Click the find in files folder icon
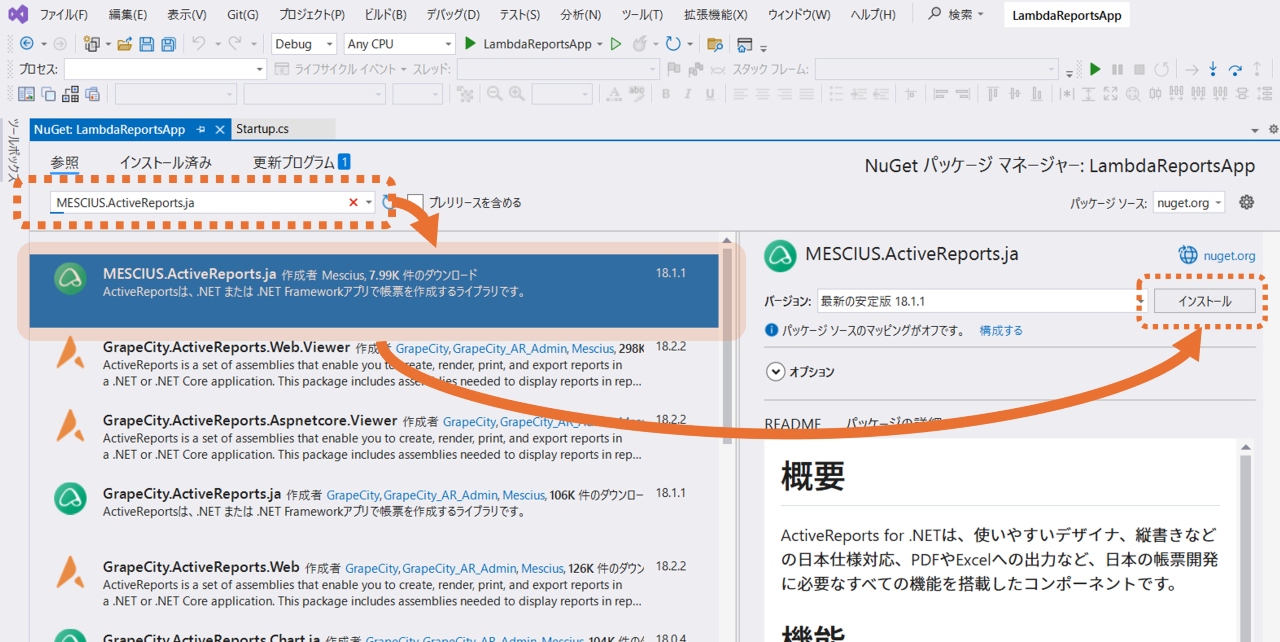The height and width of the screenshot is (642, 1280). coord(714,44)
